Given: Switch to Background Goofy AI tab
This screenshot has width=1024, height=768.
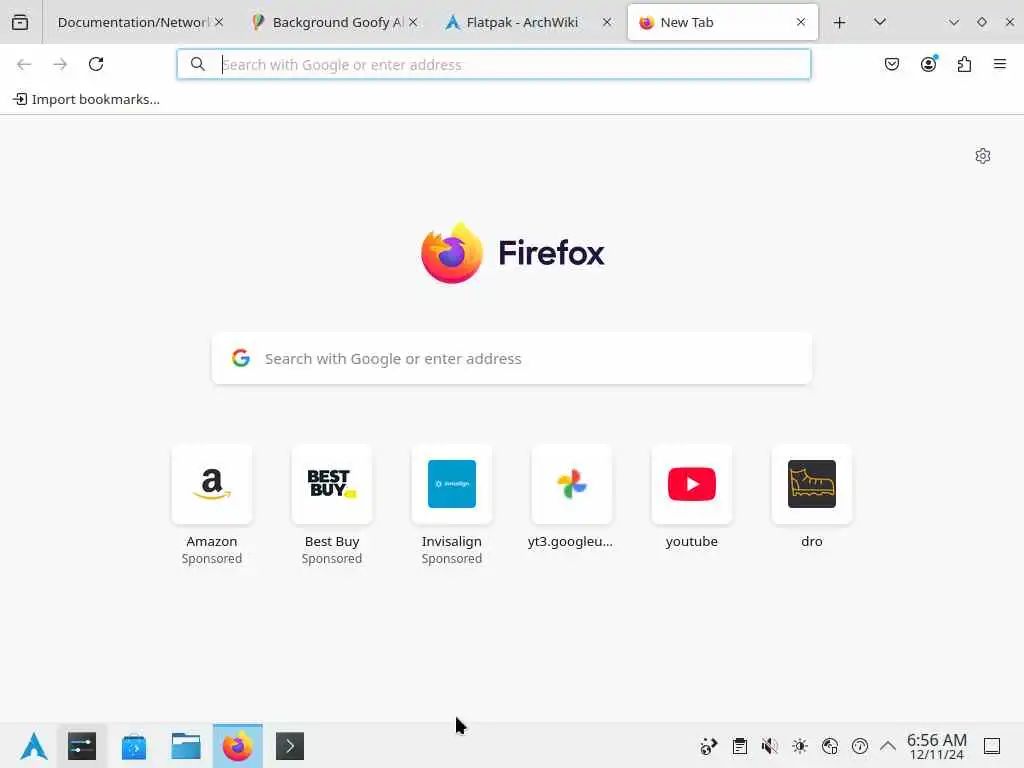Looking at the screenshot, I should [x=327, y=22].
